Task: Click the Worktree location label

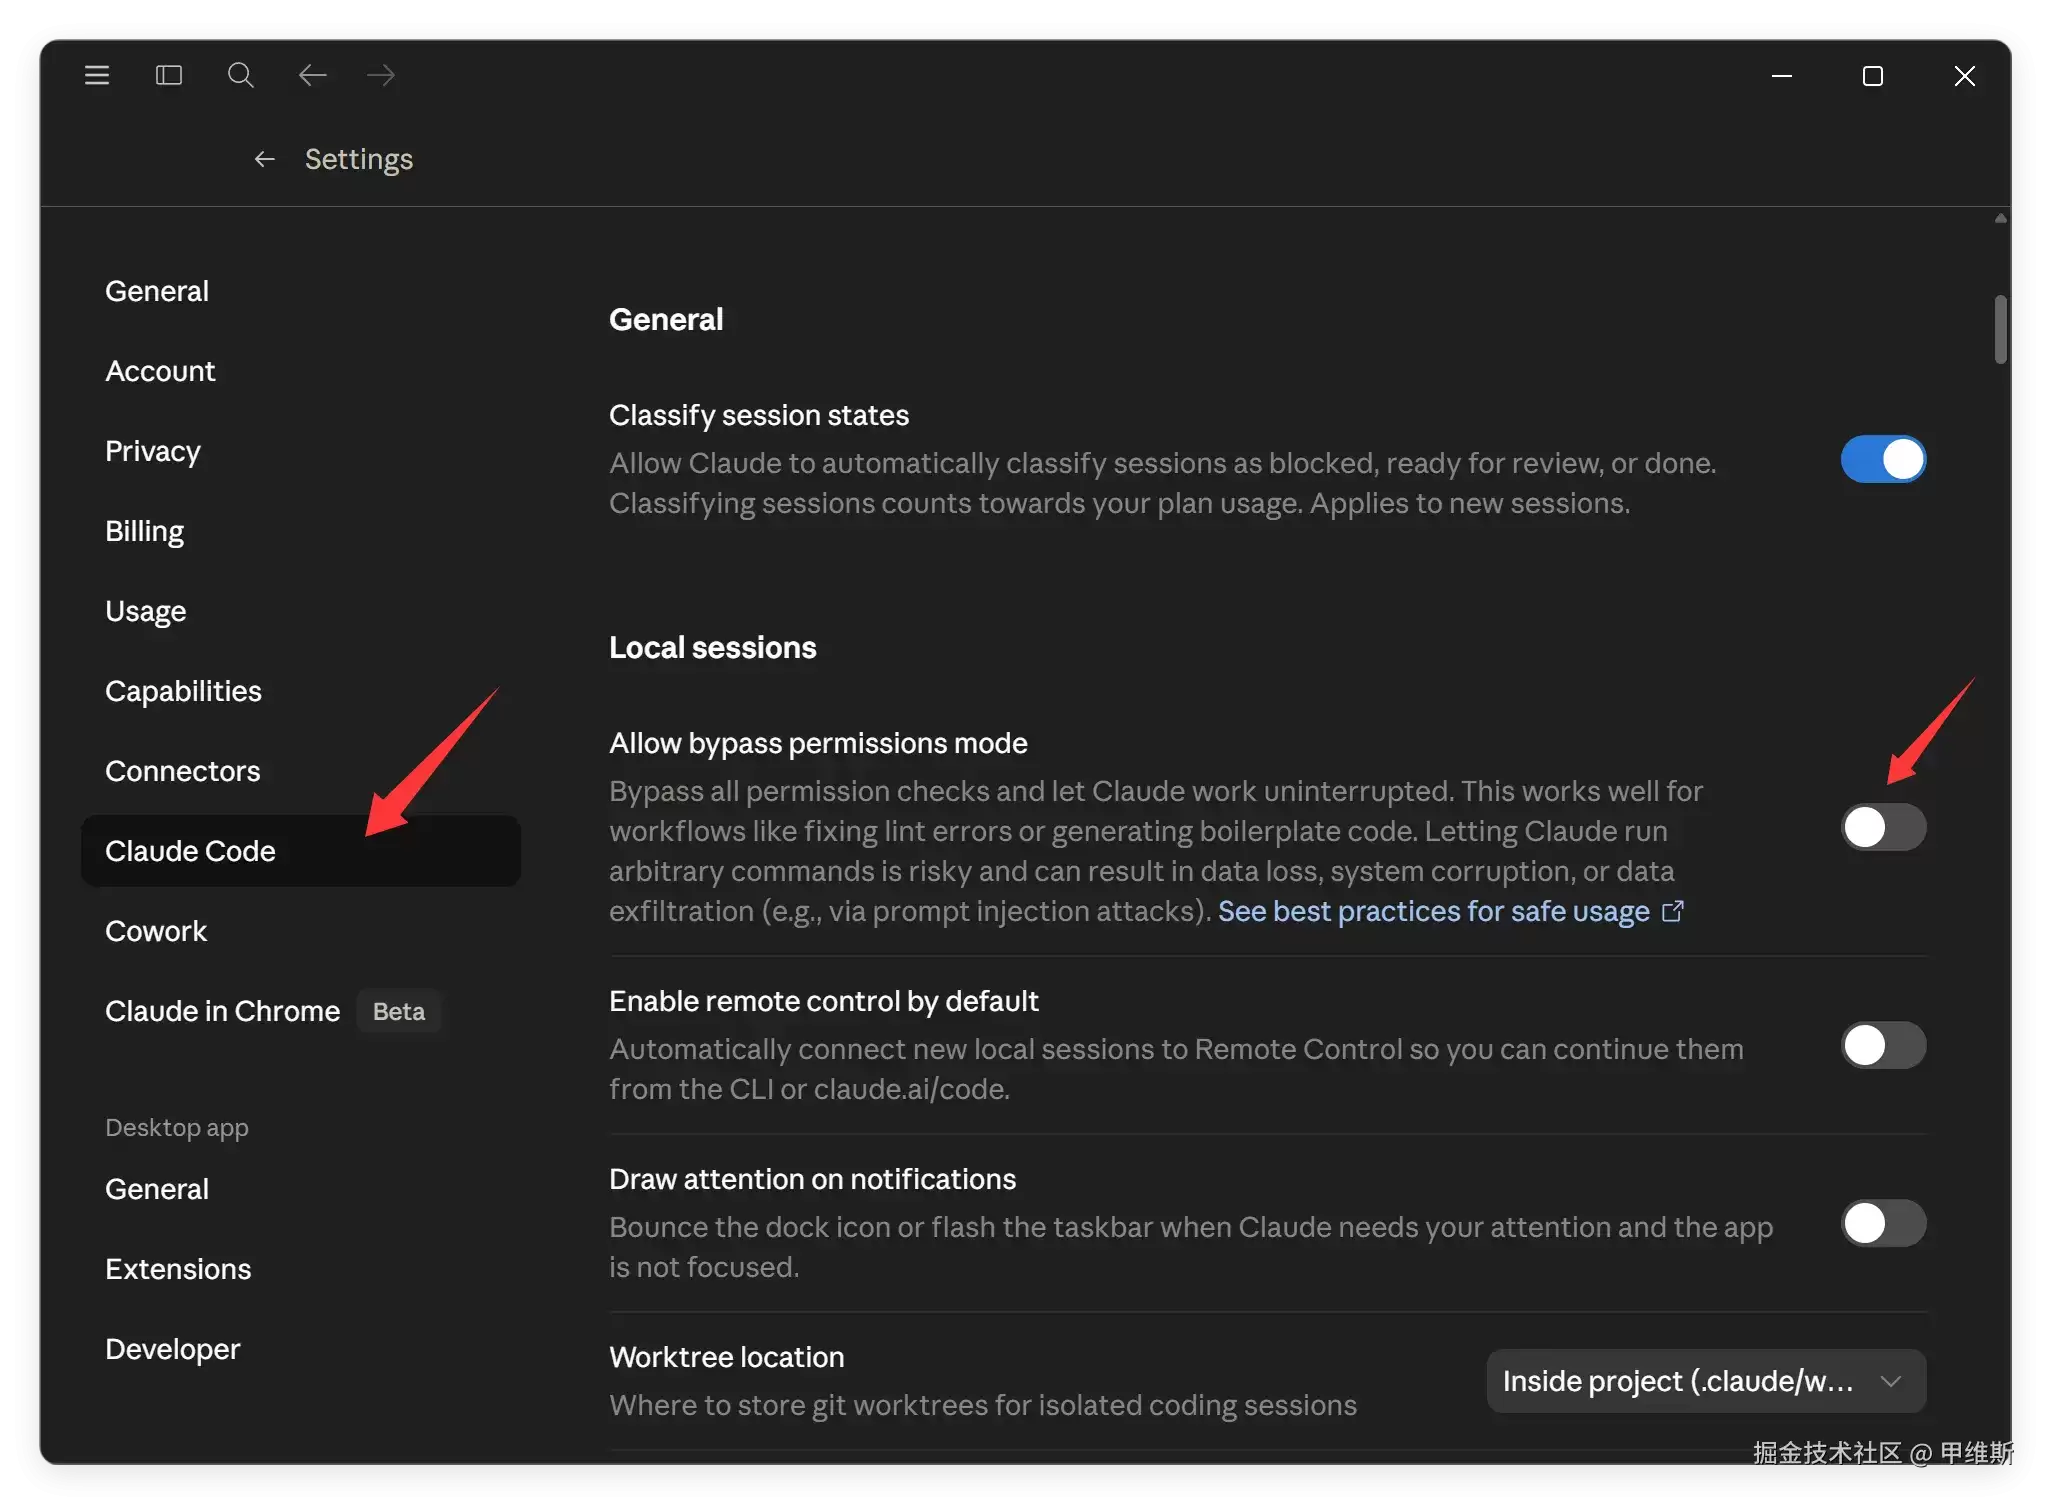Action: click(x=727, y=1357)
